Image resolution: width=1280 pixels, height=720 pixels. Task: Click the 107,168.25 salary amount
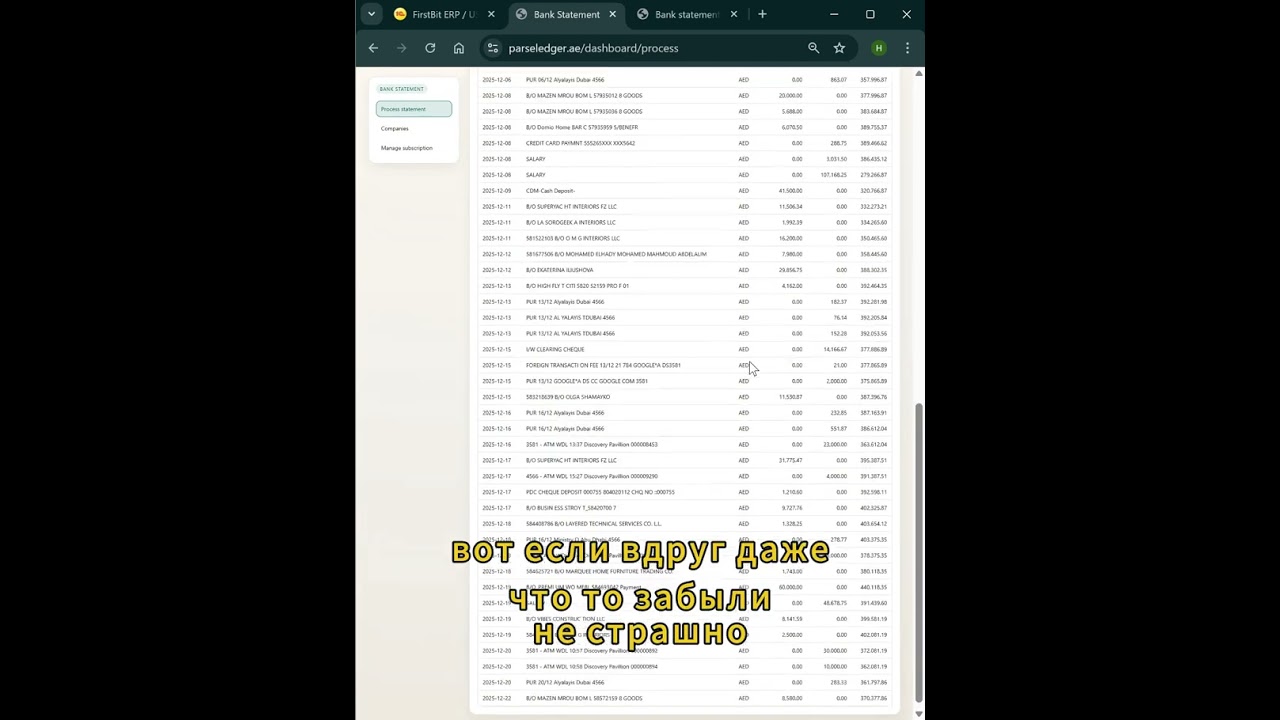(833, 175)
